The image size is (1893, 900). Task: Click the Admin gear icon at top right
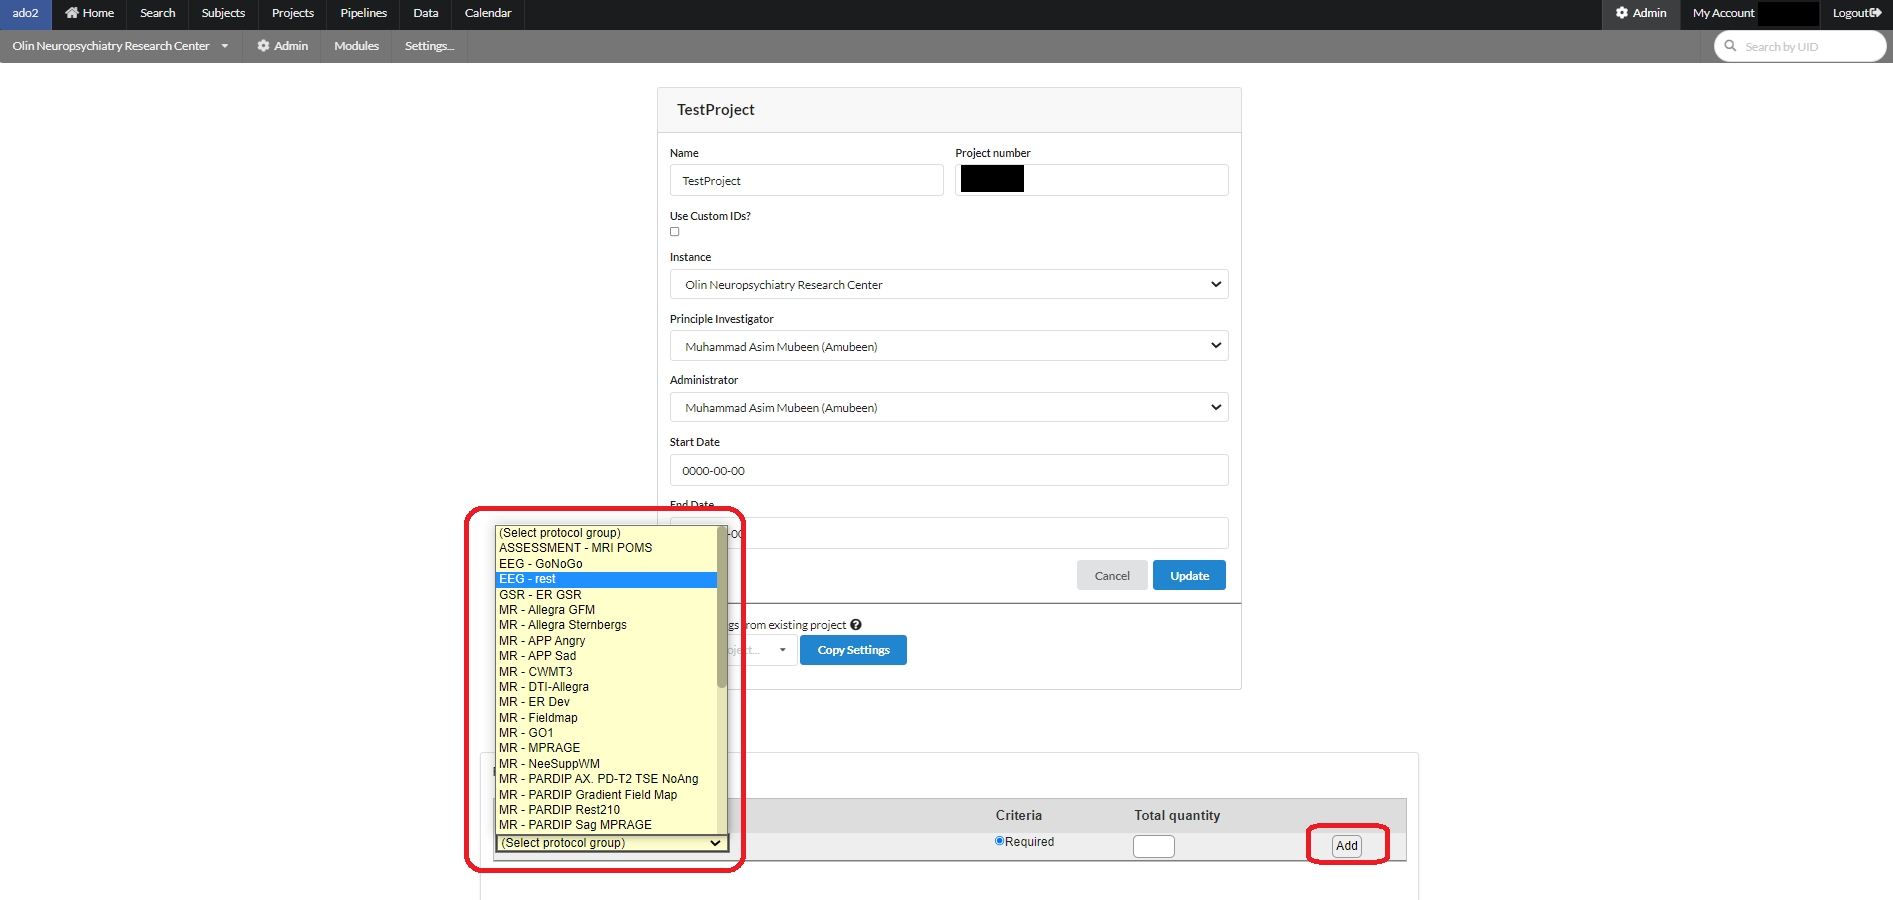[1621, 13]
